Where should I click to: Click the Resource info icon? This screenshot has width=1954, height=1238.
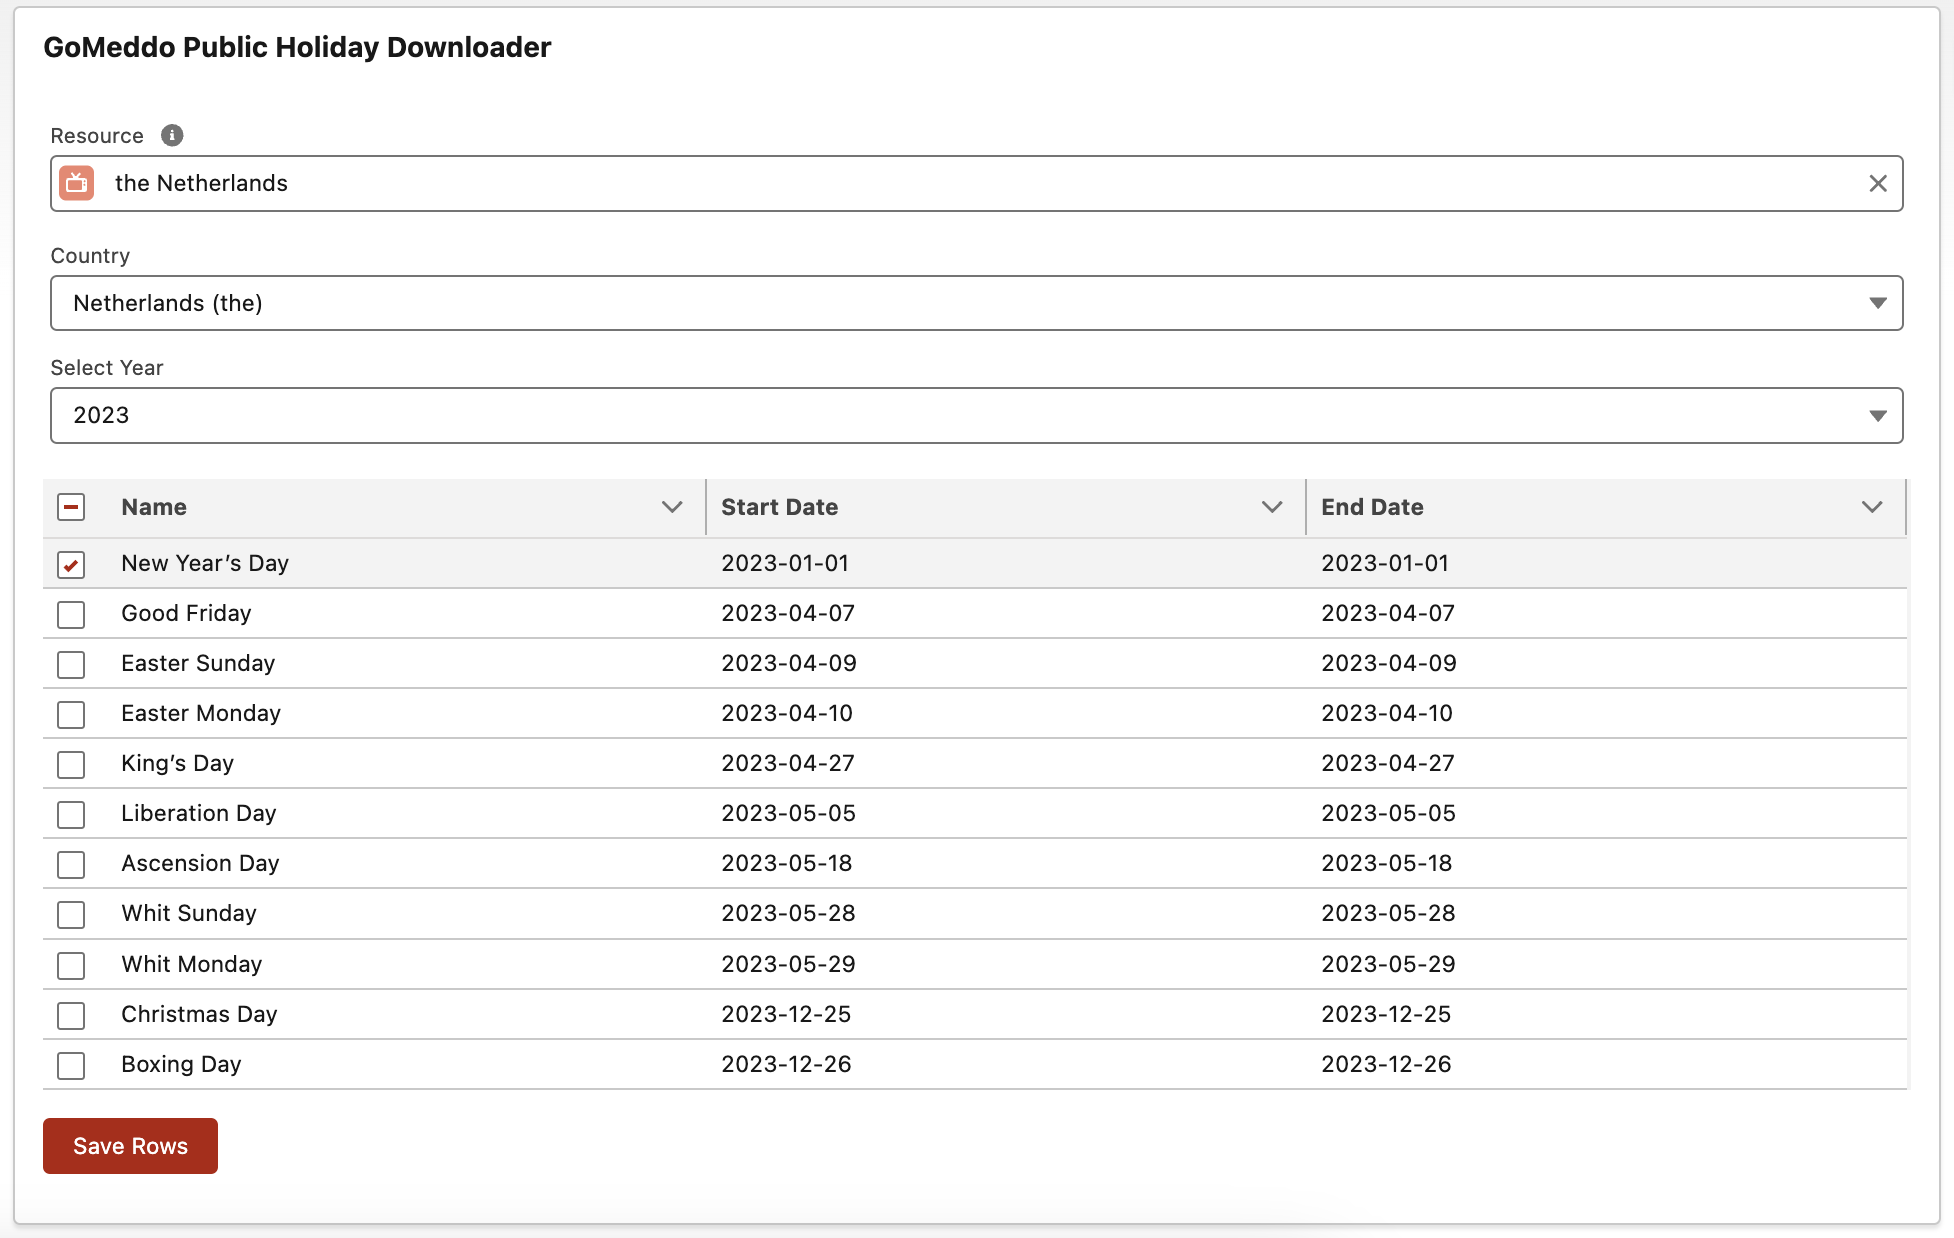[x=172, y=135]
